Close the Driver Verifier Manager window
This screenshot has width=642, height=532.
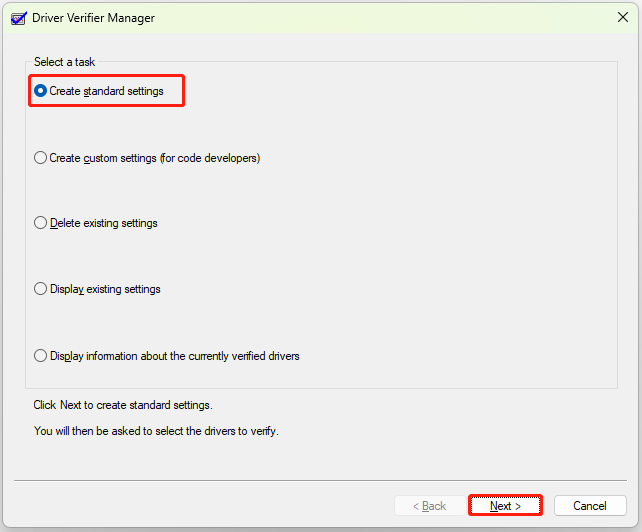(623, 17)
